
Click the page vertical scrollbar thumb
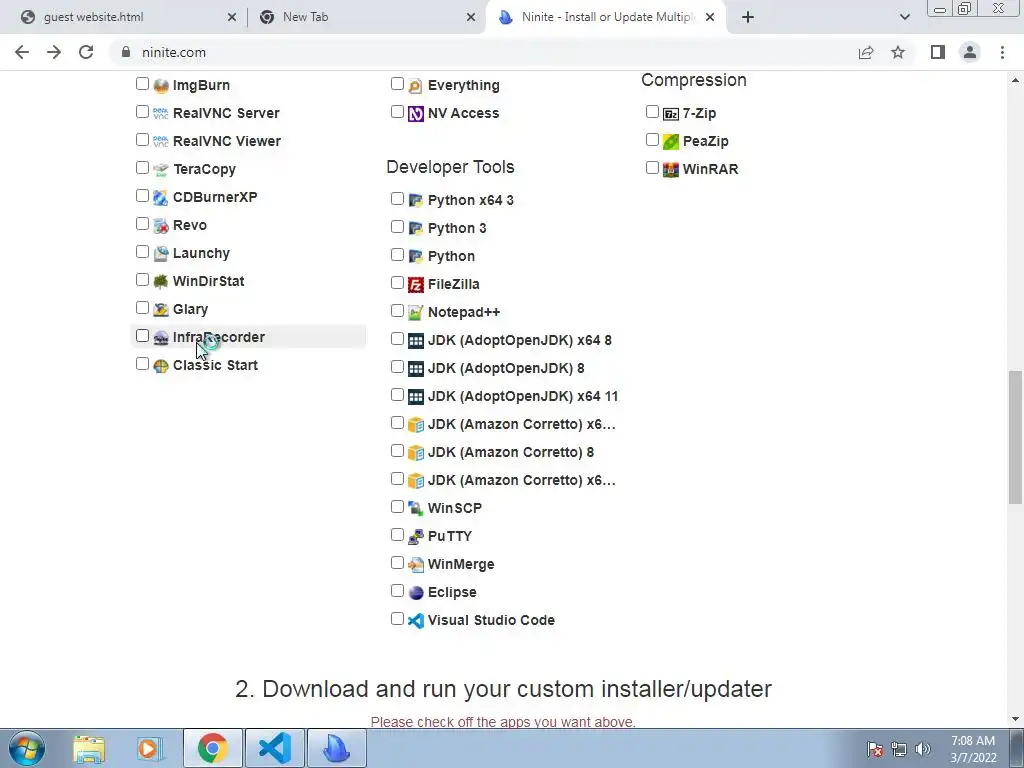point(1015,437)
